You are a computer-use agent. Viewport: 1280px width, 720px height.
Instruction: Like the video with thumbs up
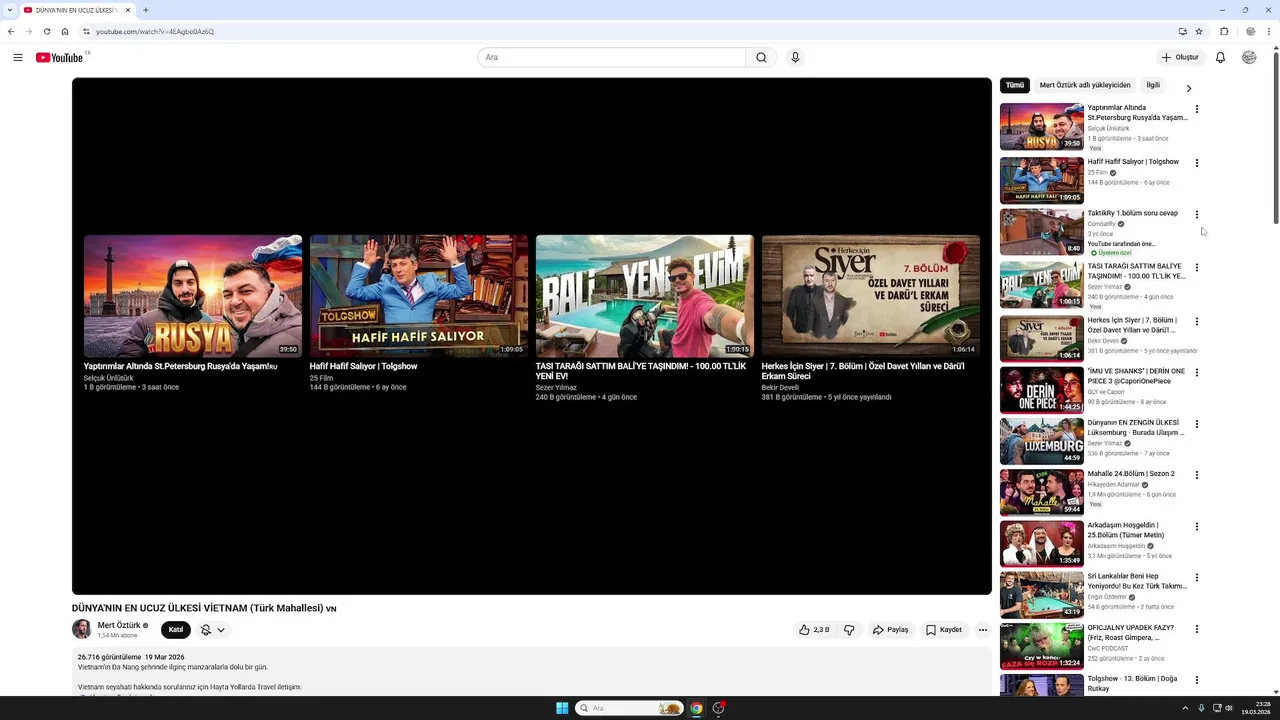(814, 630)
